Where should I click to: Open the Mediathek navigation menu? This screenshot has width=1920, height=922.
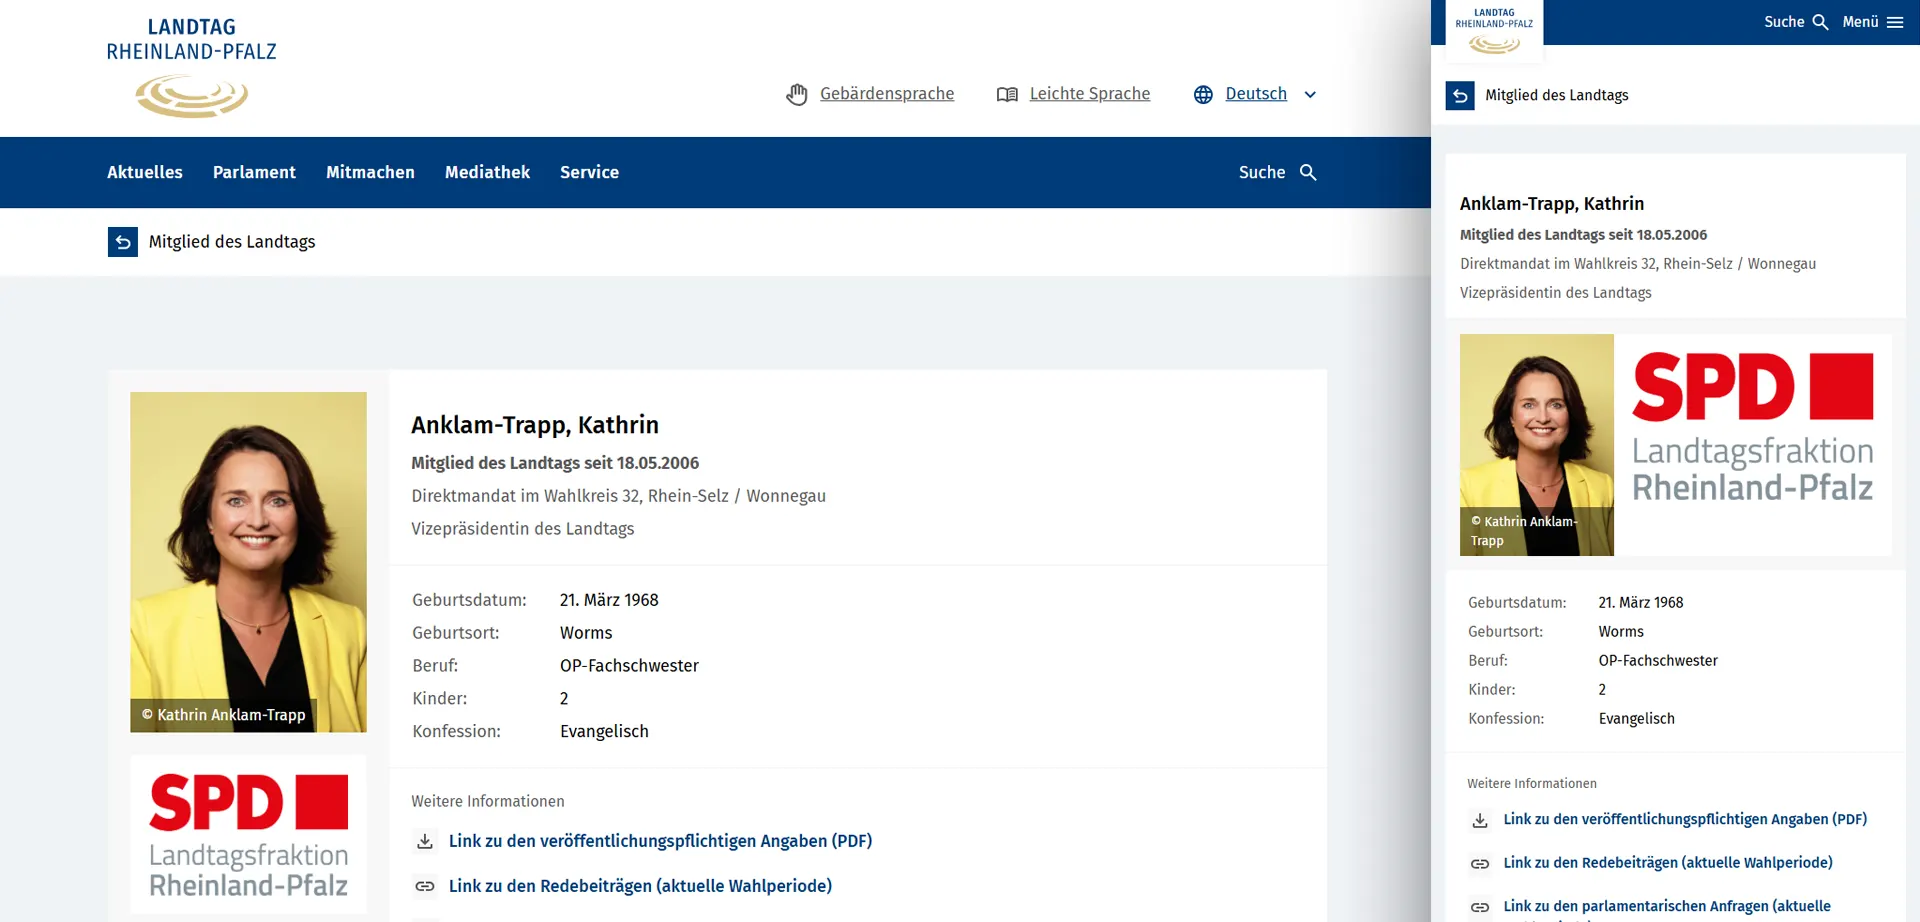[x=487, y=172]
